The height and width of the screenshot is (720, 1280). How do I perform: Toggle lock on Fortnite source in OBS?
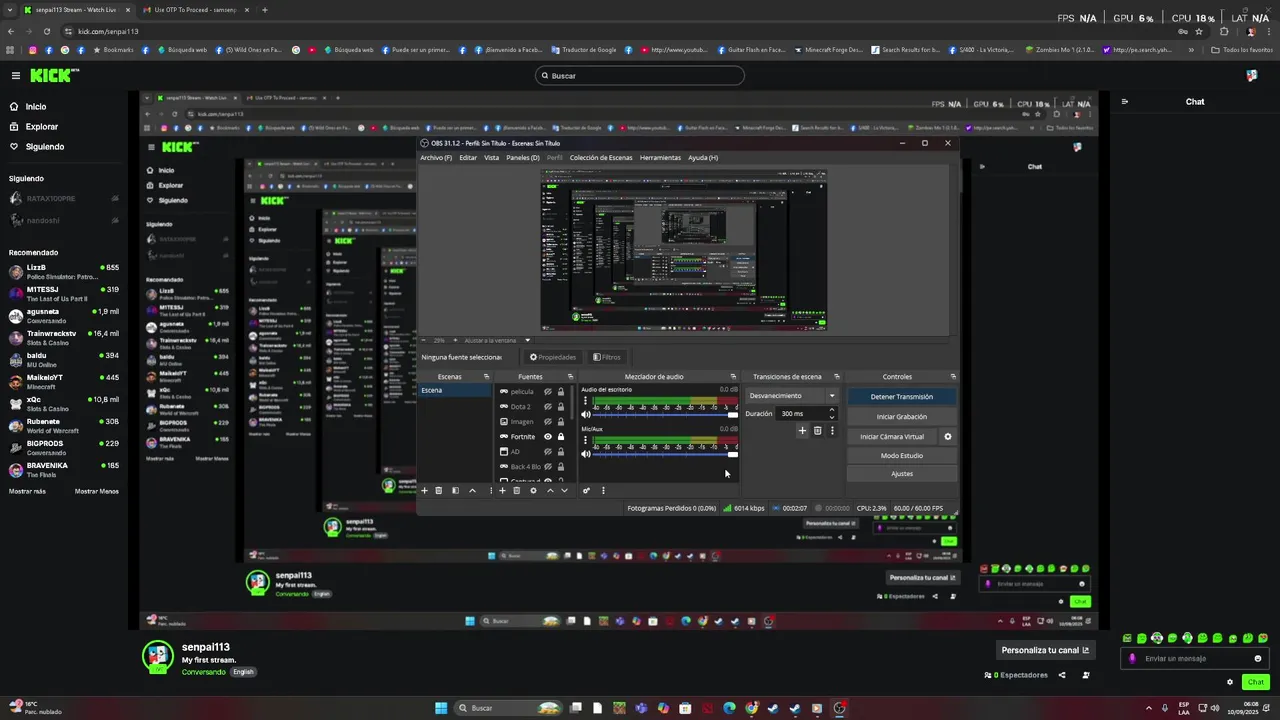point(561,436)
